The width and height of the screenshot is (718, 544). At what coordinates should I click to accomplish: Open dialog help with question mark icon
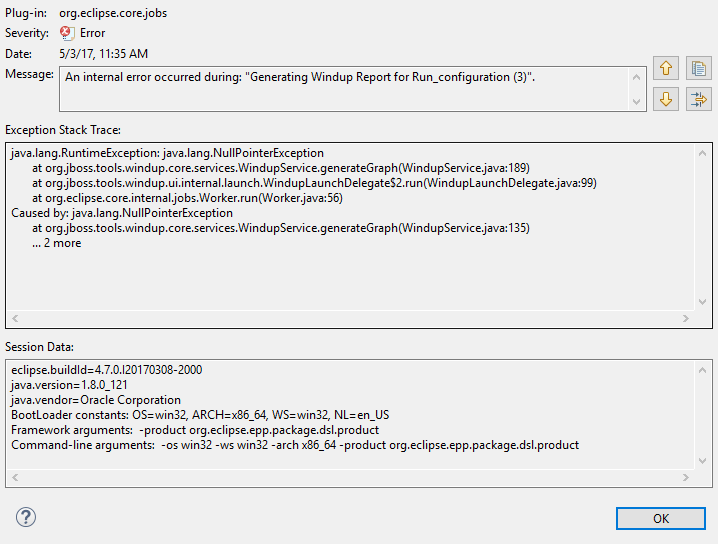click(26, 517)
